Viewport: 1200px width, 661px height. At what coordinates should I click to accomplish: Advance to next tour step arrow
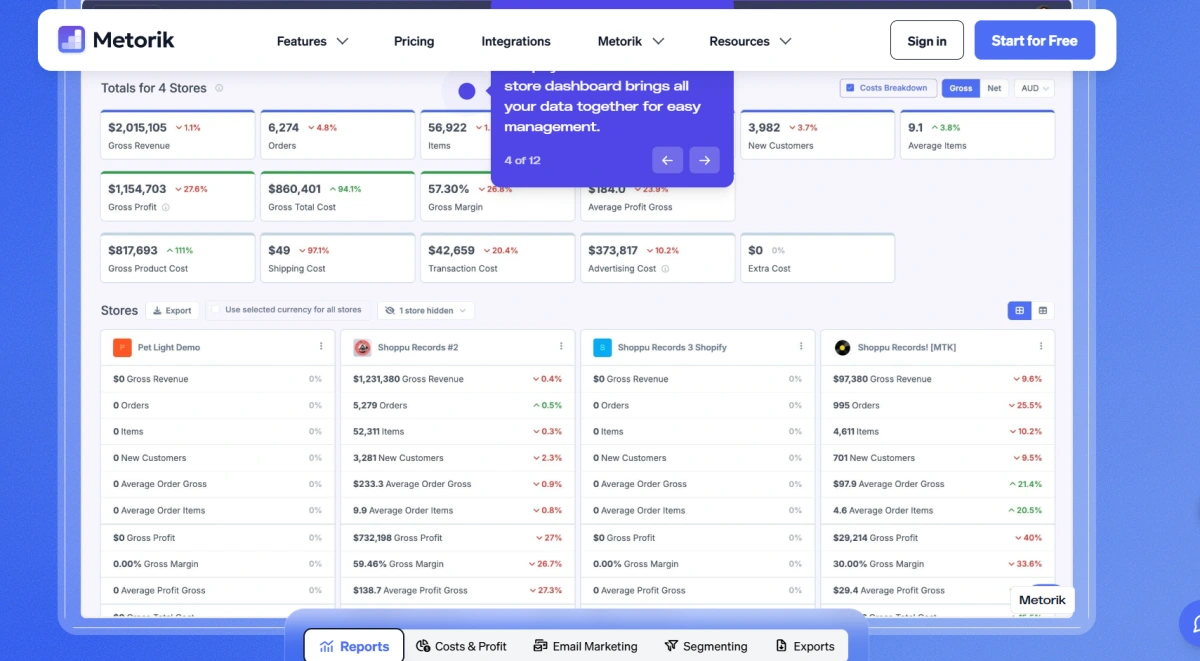tap(704, 160)
